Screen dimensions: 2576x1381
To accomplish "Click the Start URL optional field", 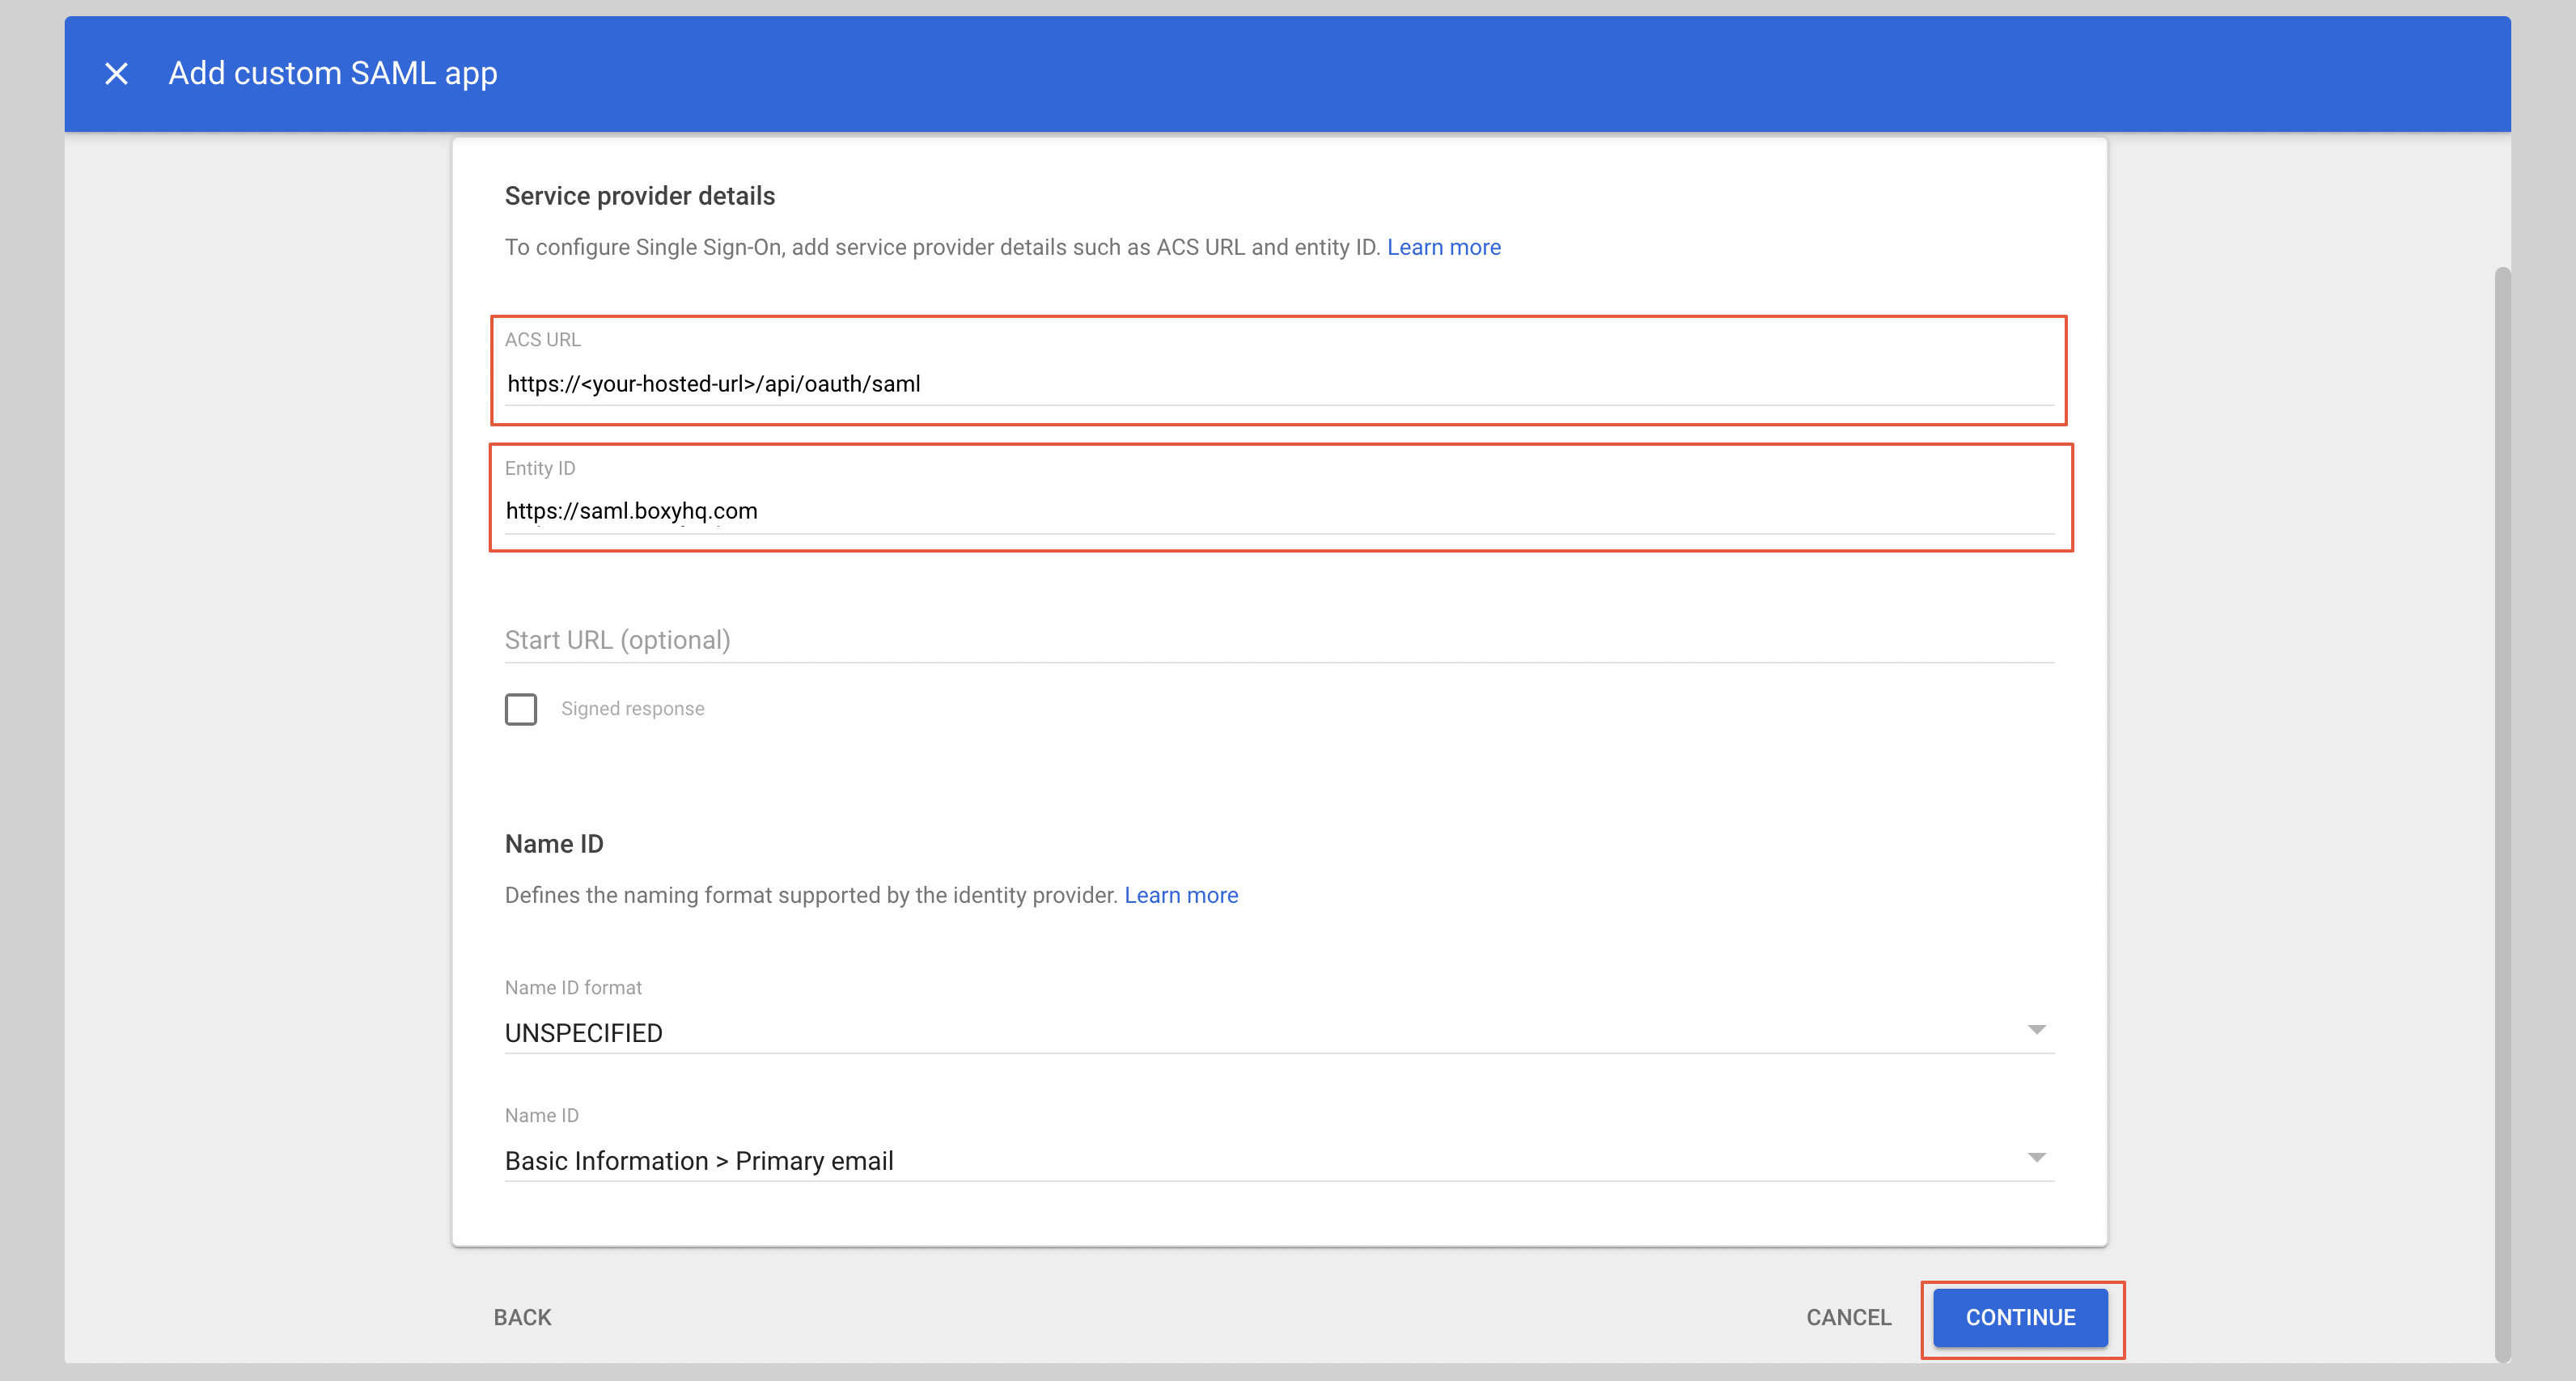I will click(1000, 639).
